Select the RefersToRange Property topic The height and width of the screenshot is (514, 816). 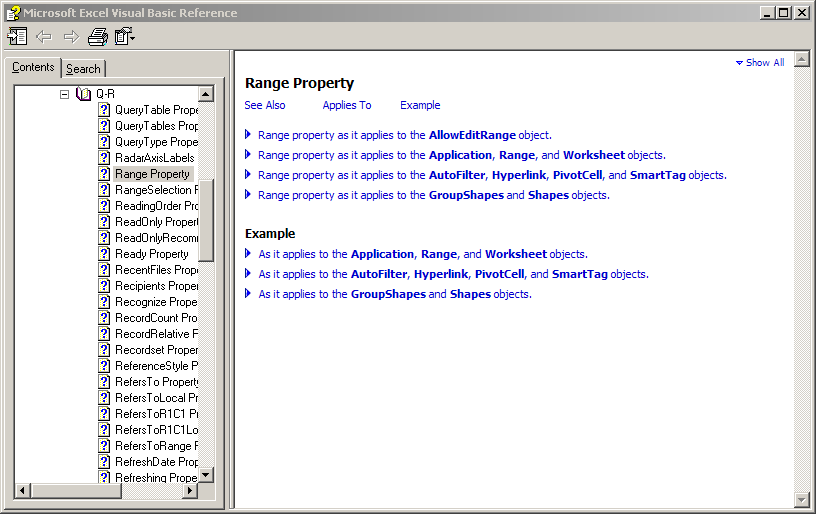tap(156, 446)
